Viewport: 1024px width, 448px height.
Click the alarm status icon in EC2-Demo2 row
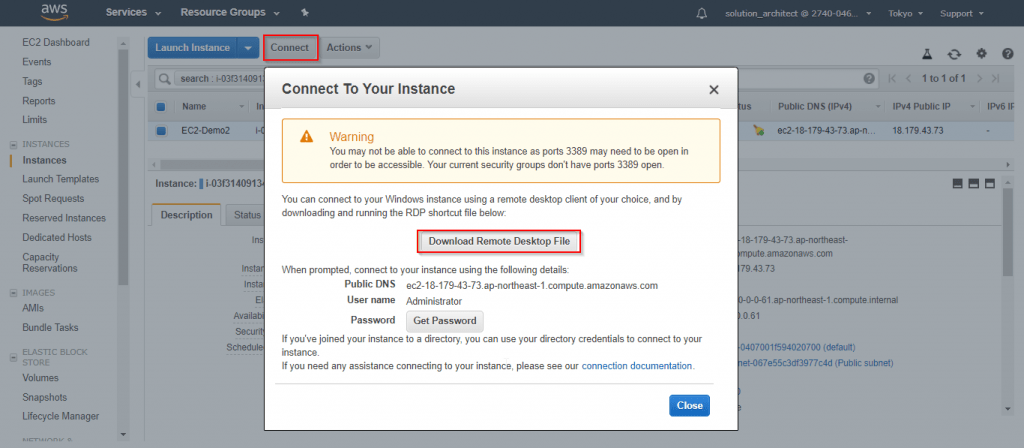(758, 130)
